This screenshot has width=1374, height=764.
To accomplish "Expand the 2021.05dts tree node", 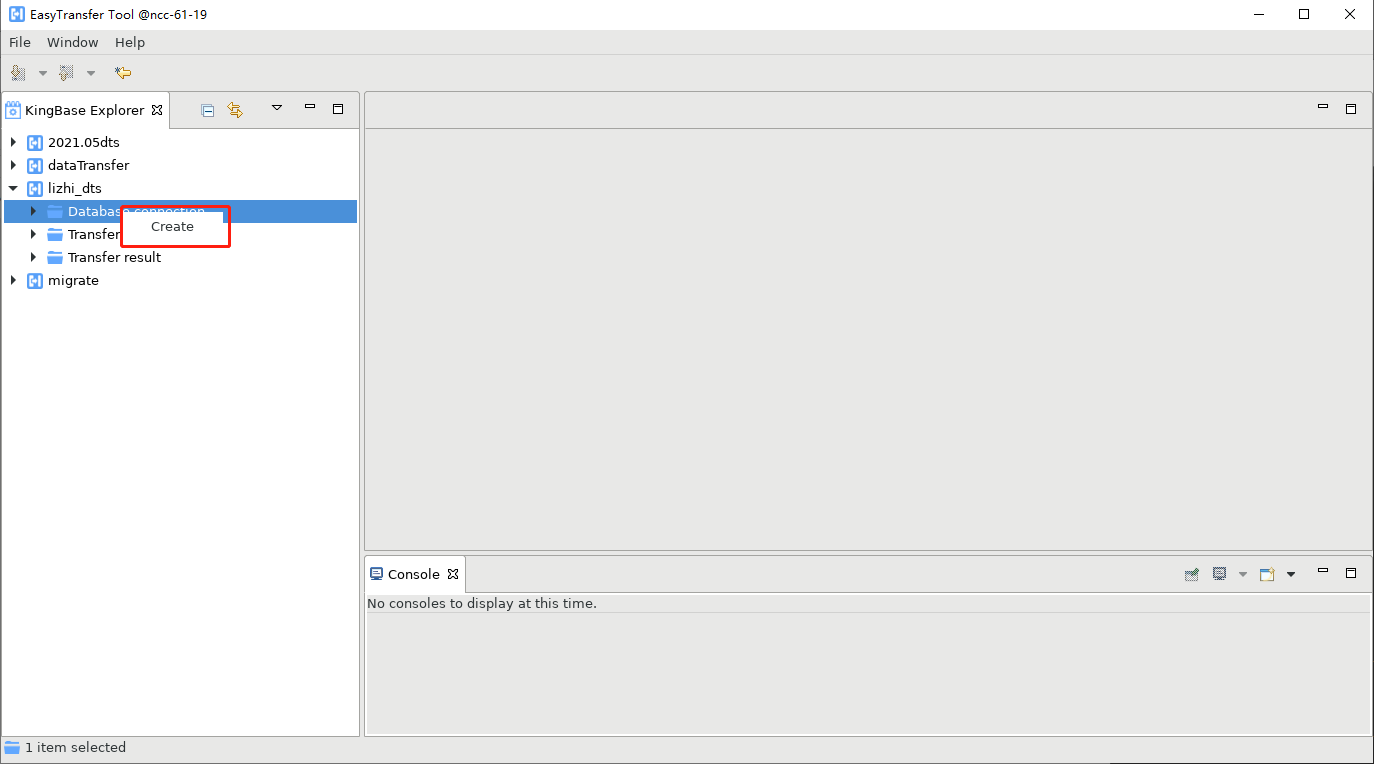I will tap(13, 142).
